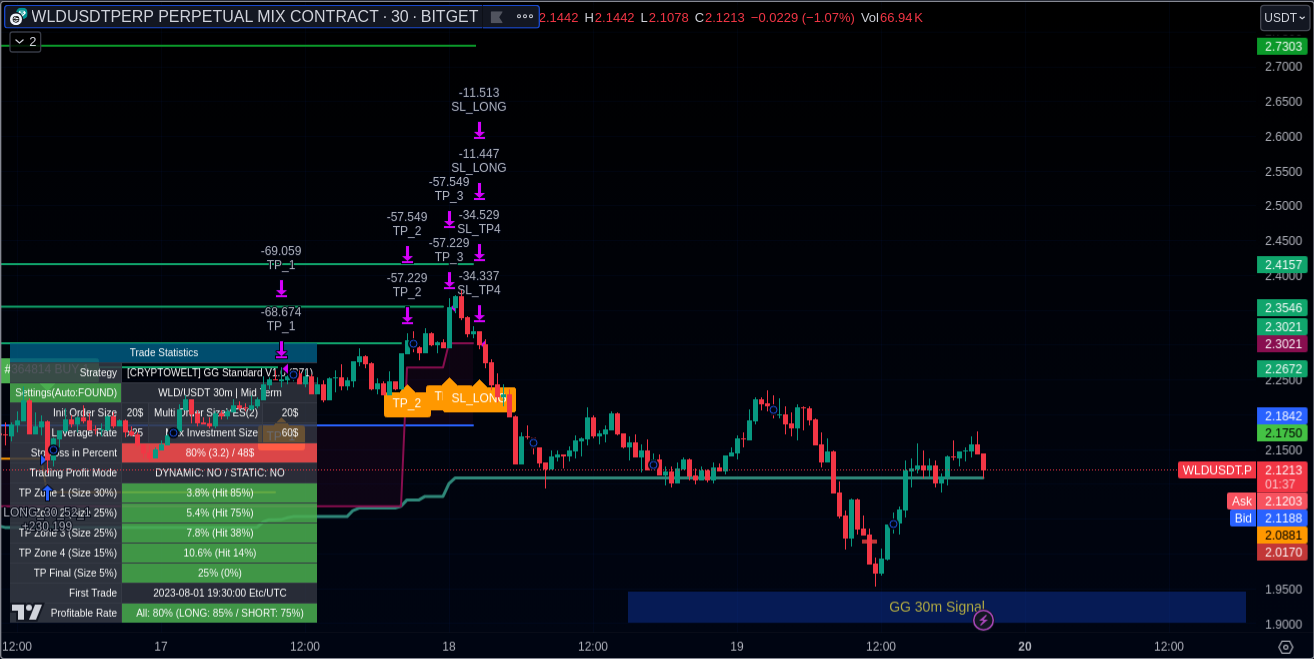1314x659 pixels.
Task: Open the USDT currency dropdown
Action: [1284, 17]
